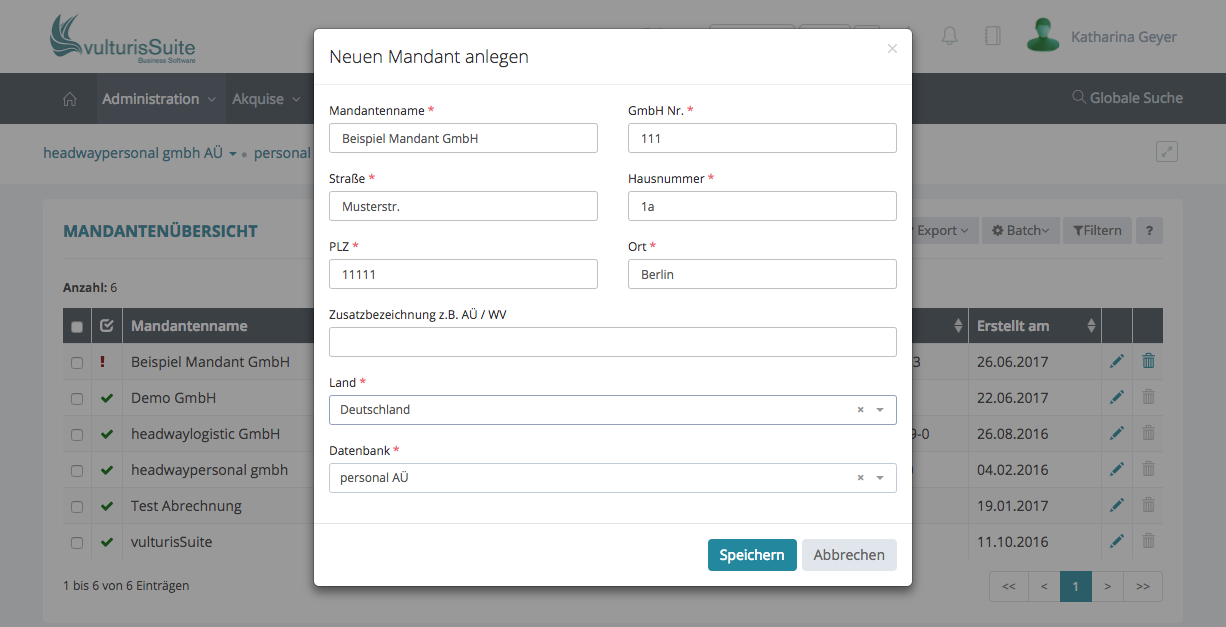The height and width of the screenshot is (627, 1226).
Task: Open the notifications bell icon
Action: [x=949, y=36]
